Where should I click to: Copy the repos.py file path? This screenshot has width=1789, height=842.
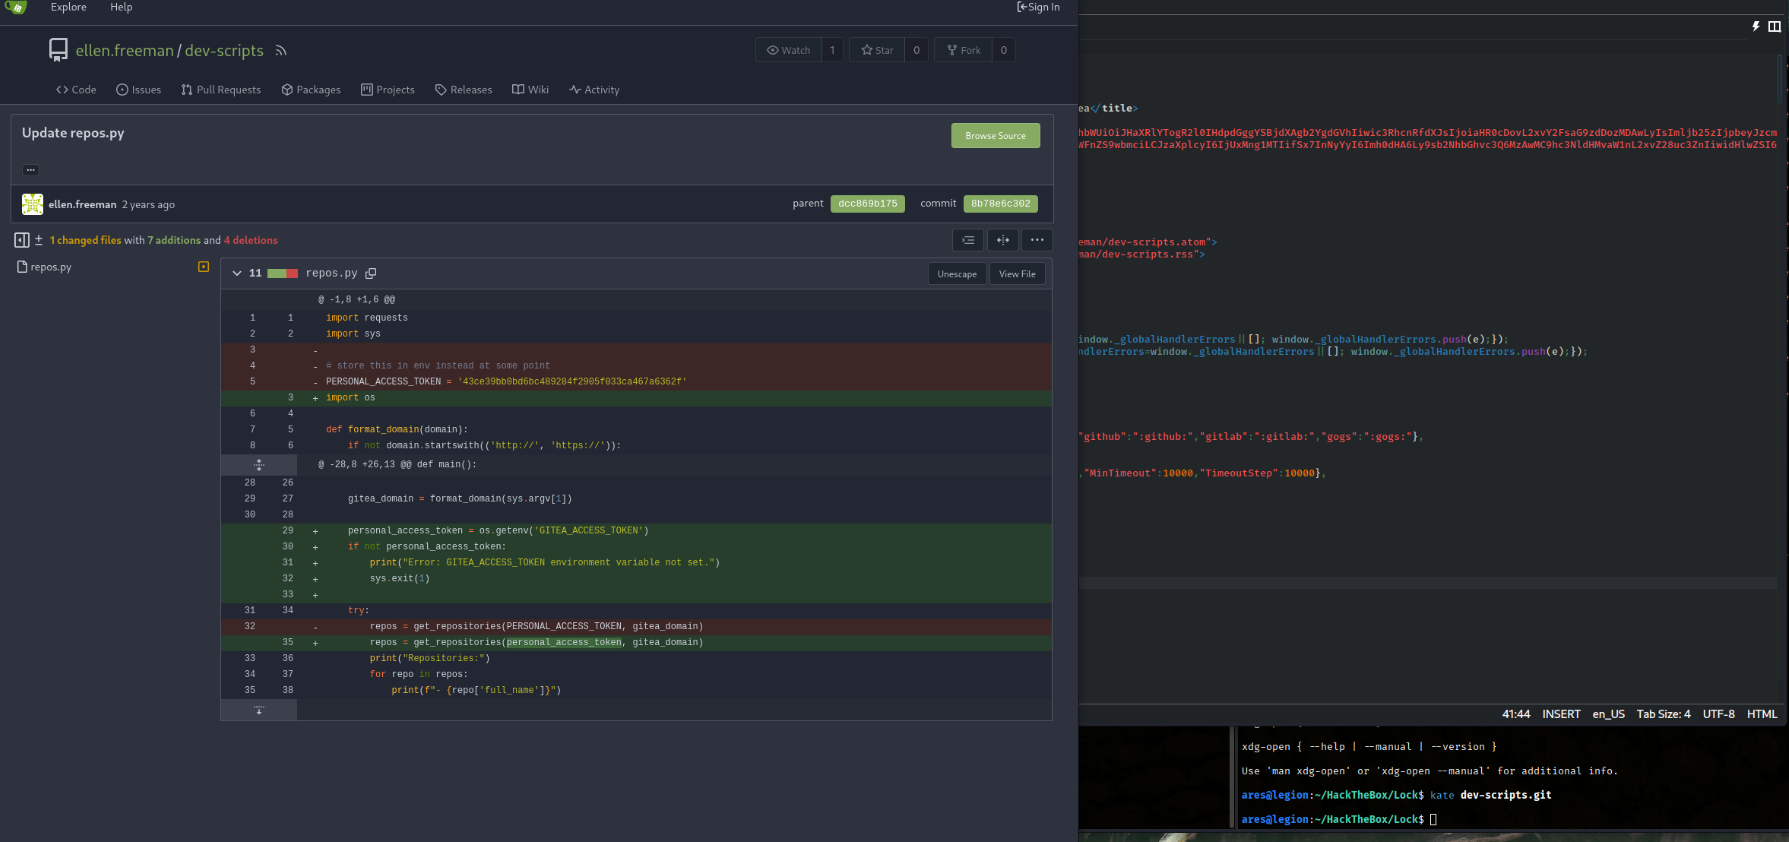[x=371, y=273]
